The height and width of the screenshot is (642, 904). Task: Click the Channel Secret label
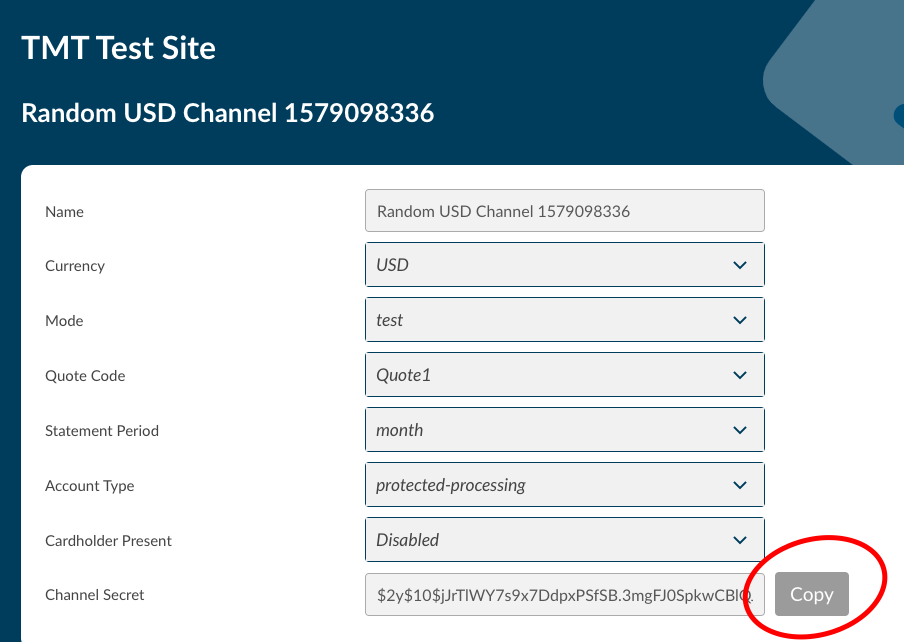[95, 595]
